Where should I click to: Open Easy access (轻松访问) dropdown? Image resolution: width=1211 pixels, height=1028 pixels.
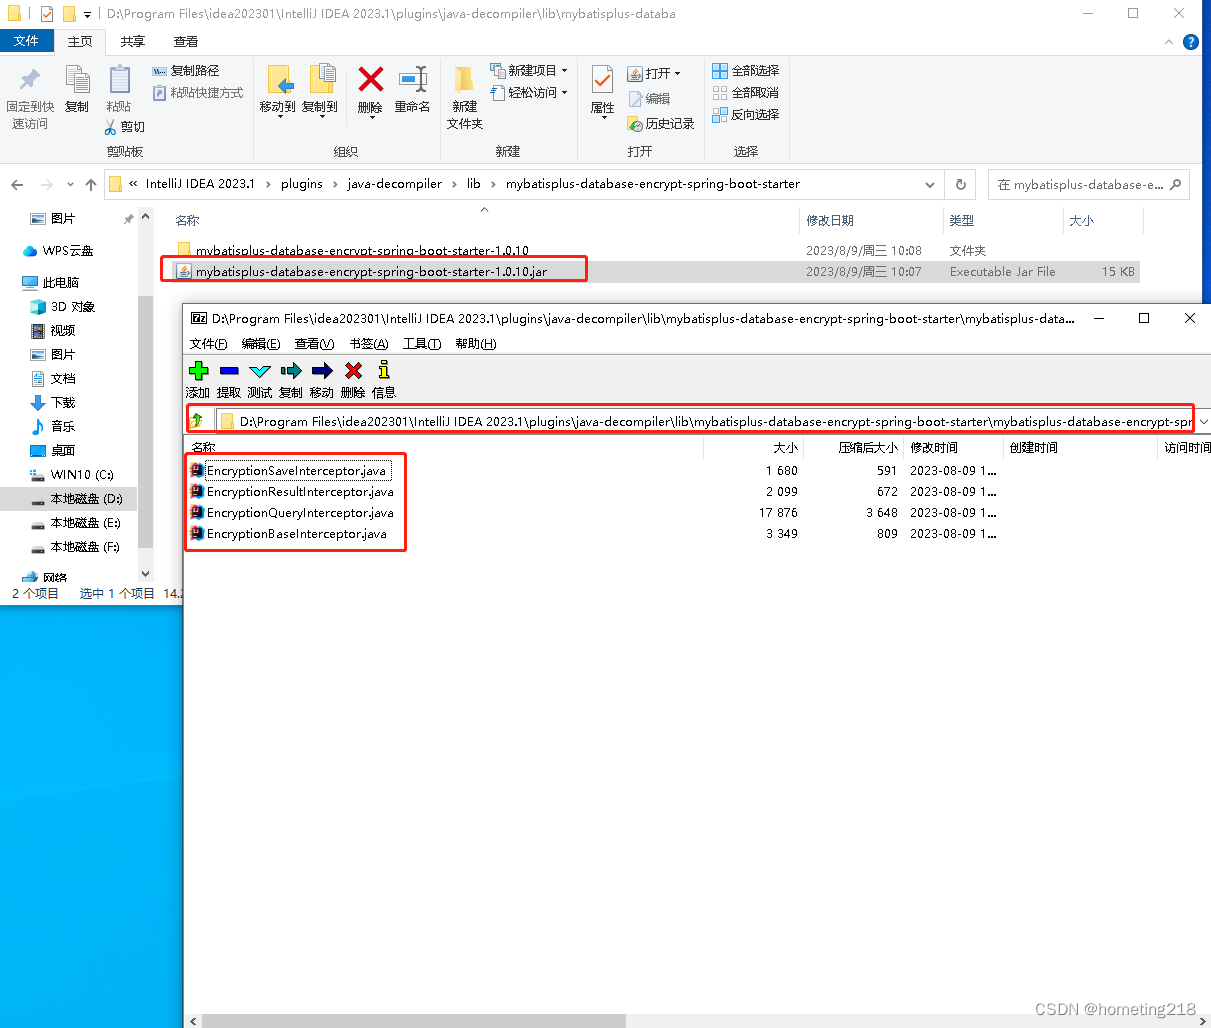529,93
